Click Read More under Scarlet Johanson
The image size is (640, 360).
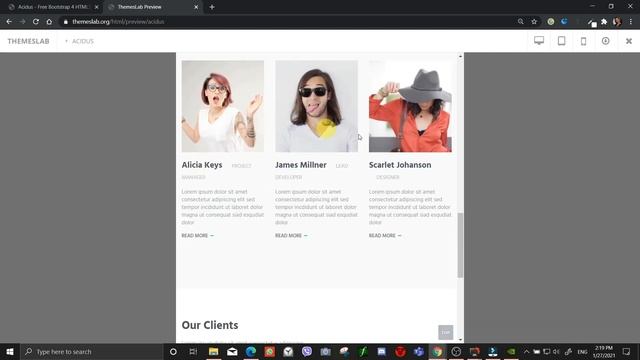[385, 236]
